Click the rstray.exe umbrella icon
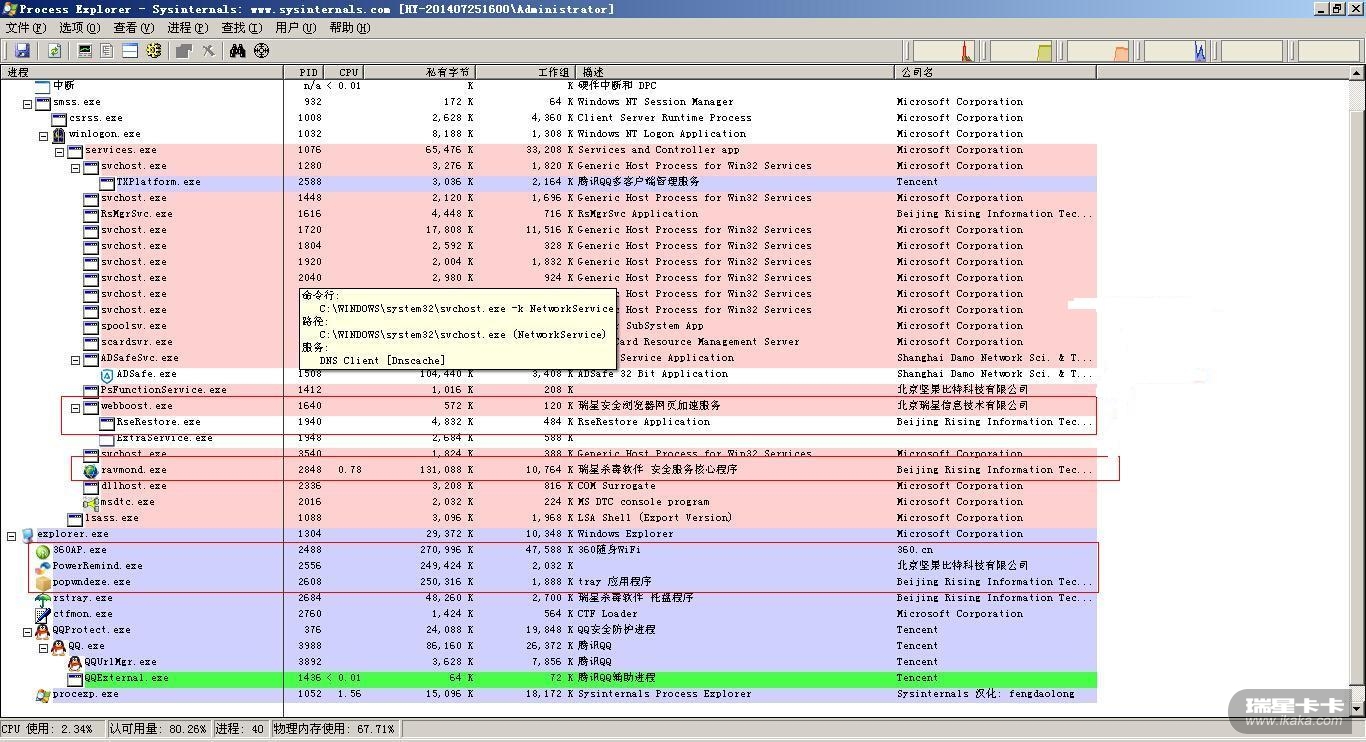The width and height of the screenshot is (1366, 742). (x=43, y=598)
